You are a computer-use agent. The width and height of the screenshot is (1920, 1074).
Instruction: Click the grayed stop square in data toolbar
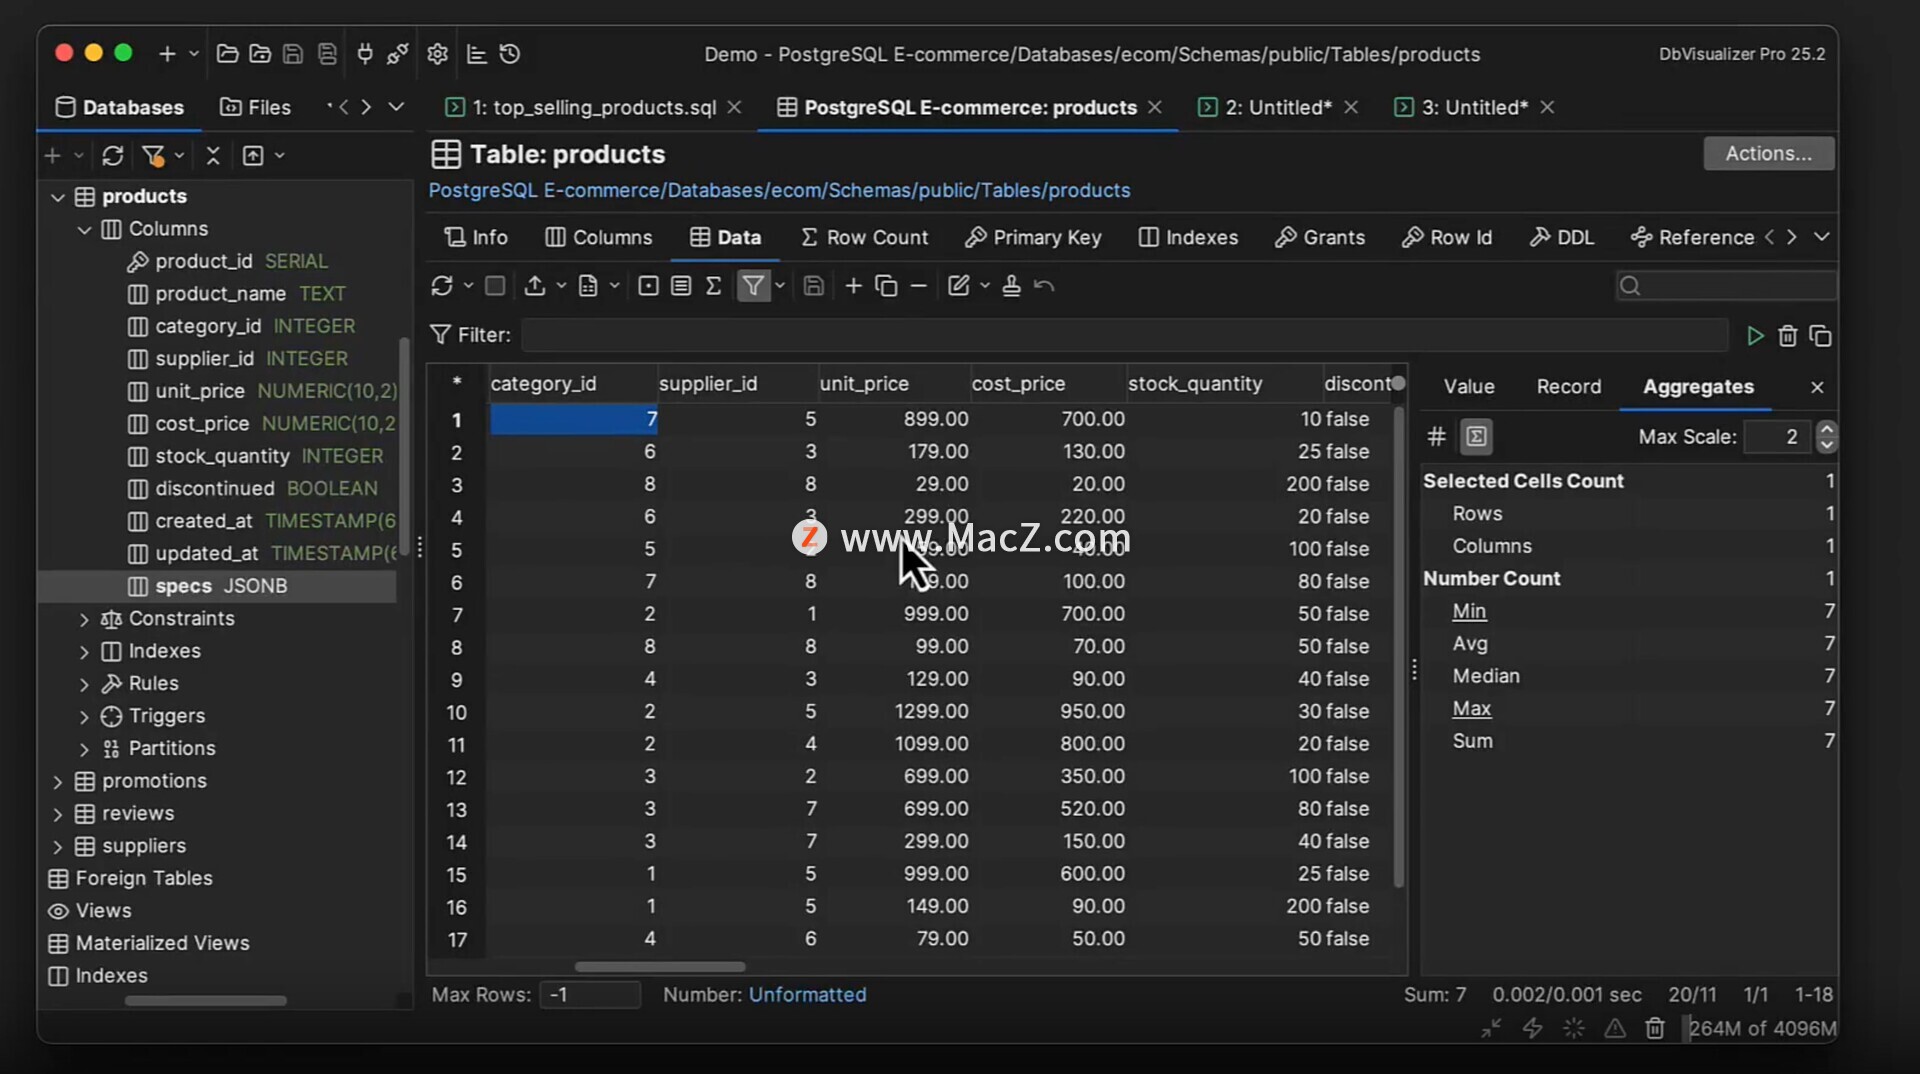point(494,286)
